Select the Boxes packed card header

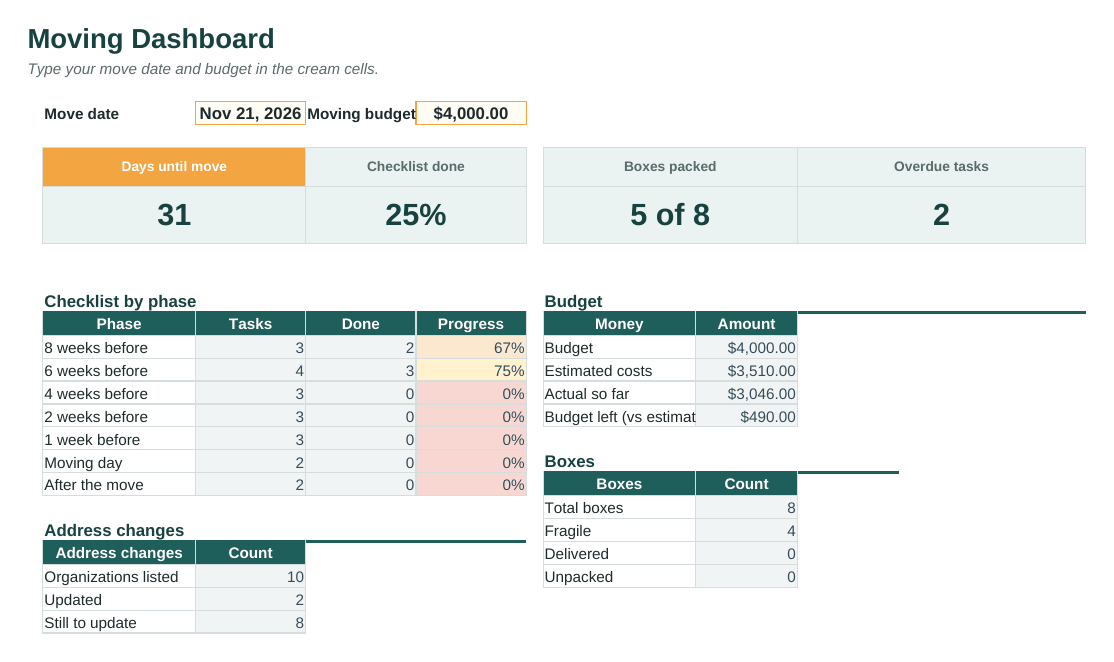(670, 167)
